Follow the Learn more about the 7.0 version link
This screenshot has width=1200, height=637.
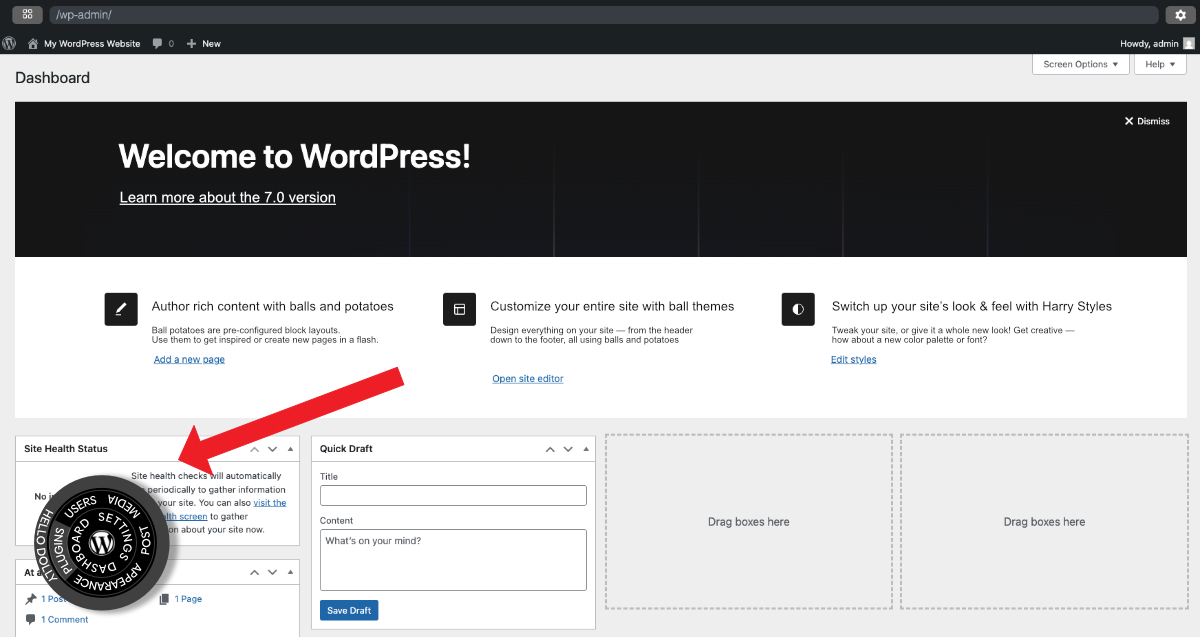228,198
